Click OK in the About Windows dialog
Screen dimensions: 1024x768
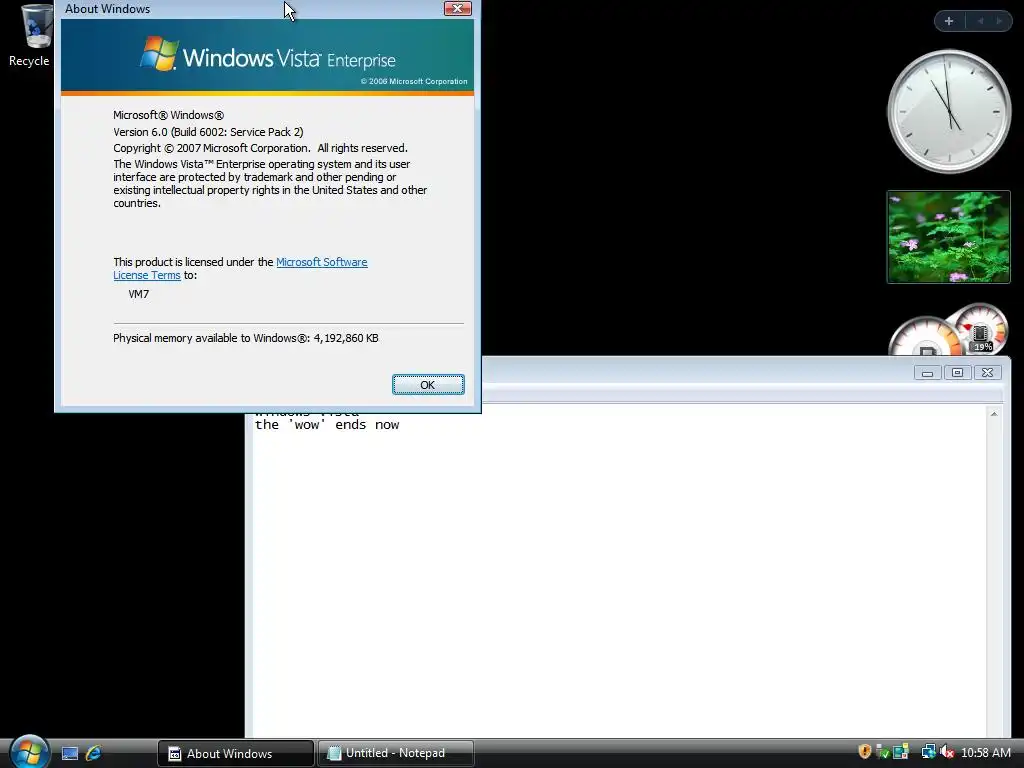tap(428, 385)
